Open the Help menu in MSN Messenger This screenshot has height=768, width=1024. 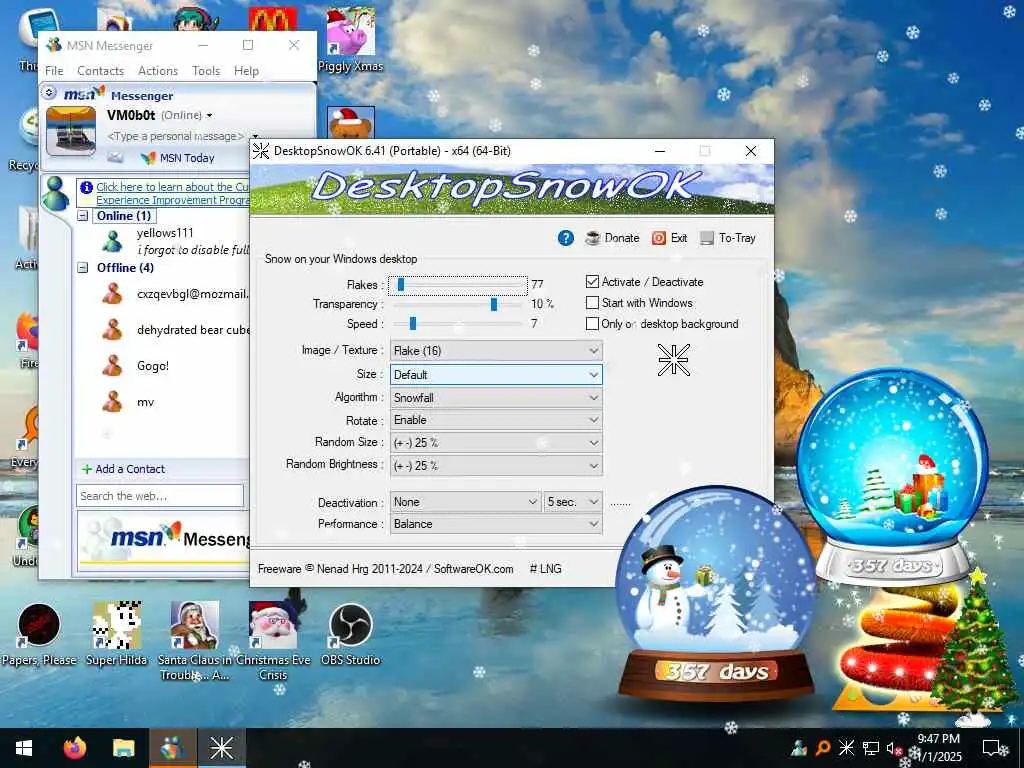coord(246,71)
